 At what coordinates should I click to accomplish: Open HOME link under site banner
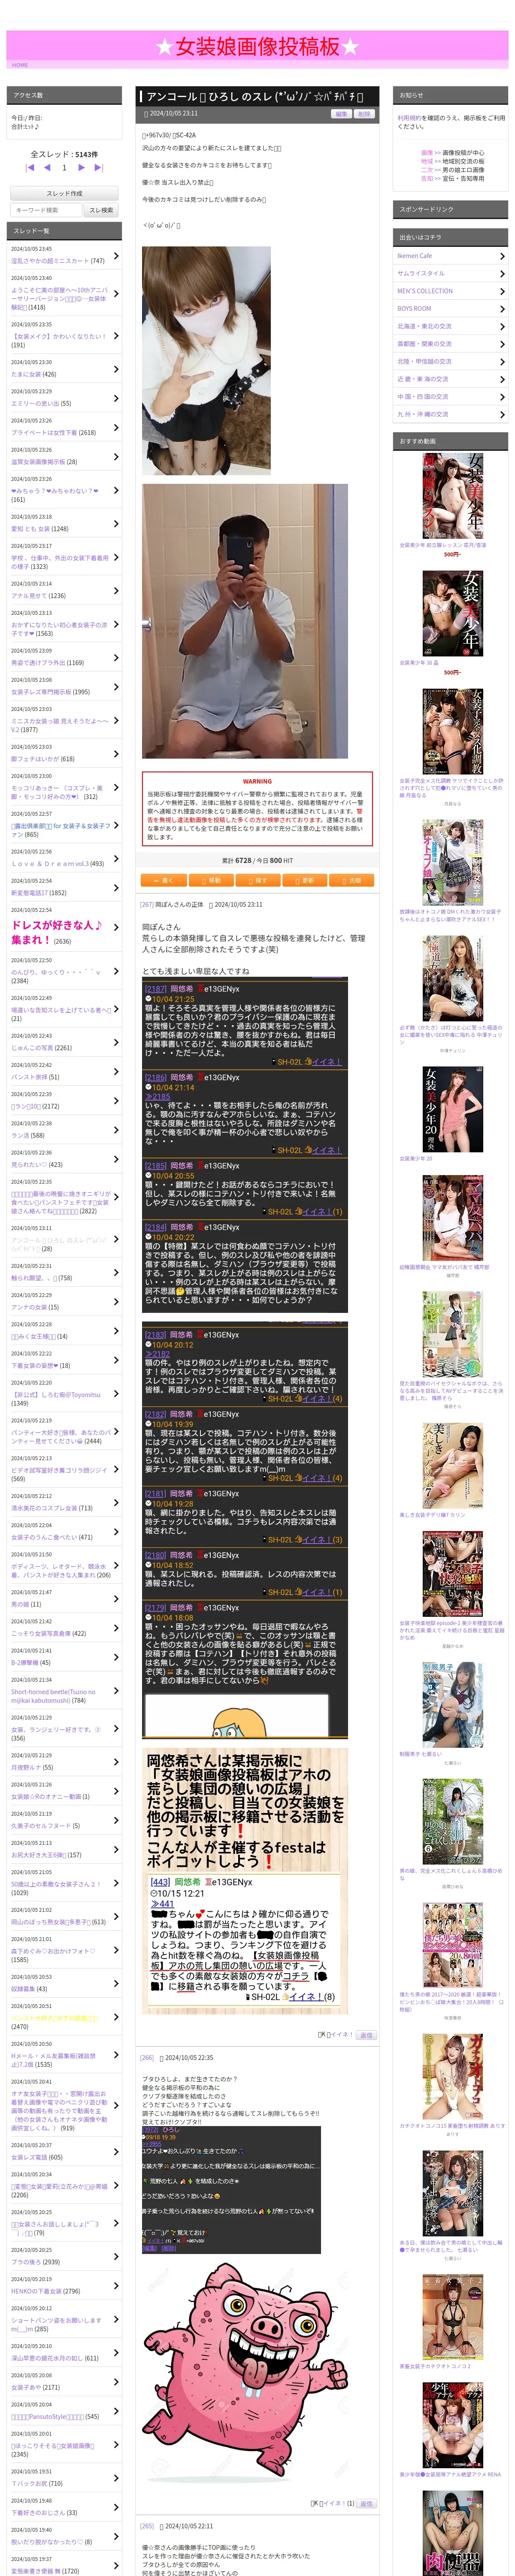[20, 65]
